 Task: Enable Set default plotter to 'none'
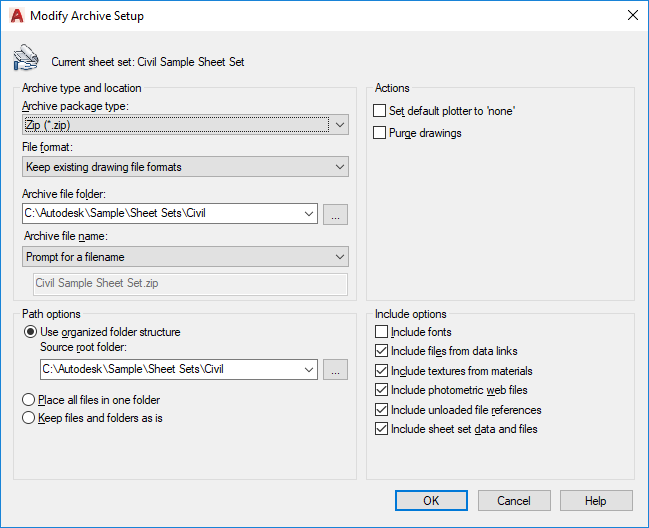pos(380,111)
